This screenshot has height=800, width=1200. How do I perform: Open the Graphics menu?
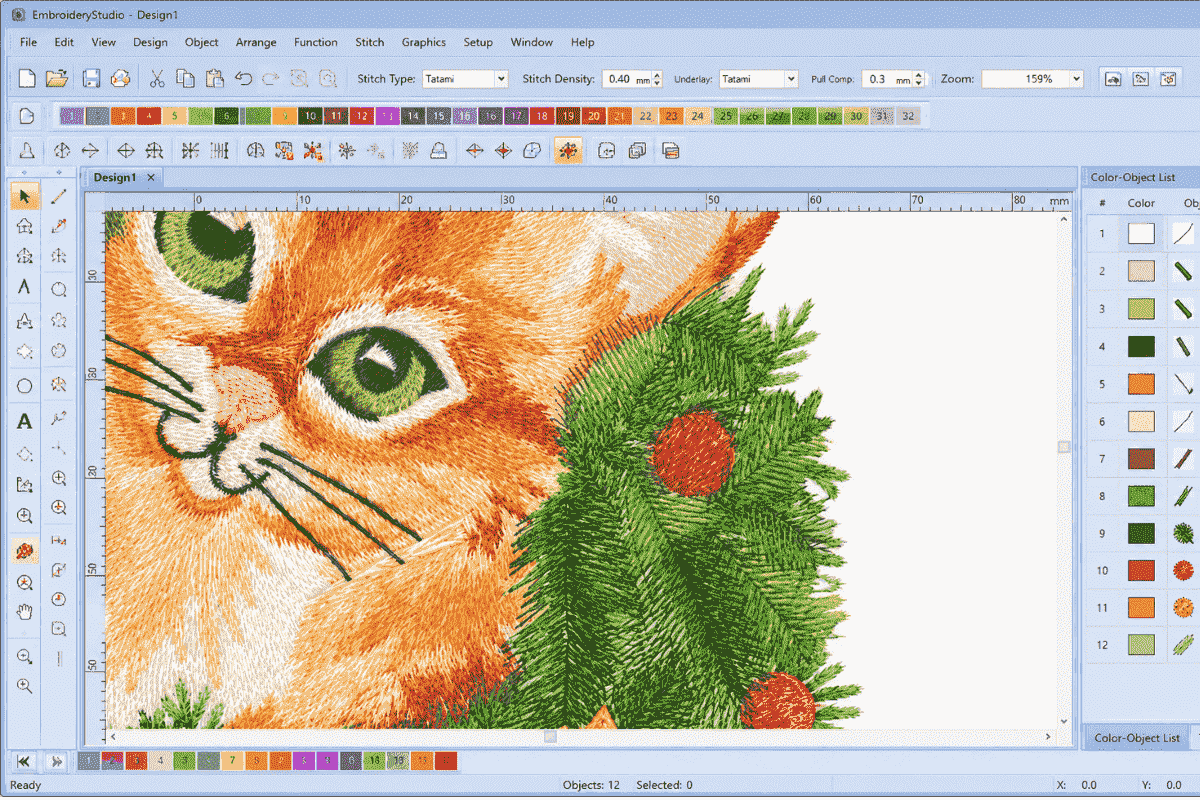tap(424, 42)
